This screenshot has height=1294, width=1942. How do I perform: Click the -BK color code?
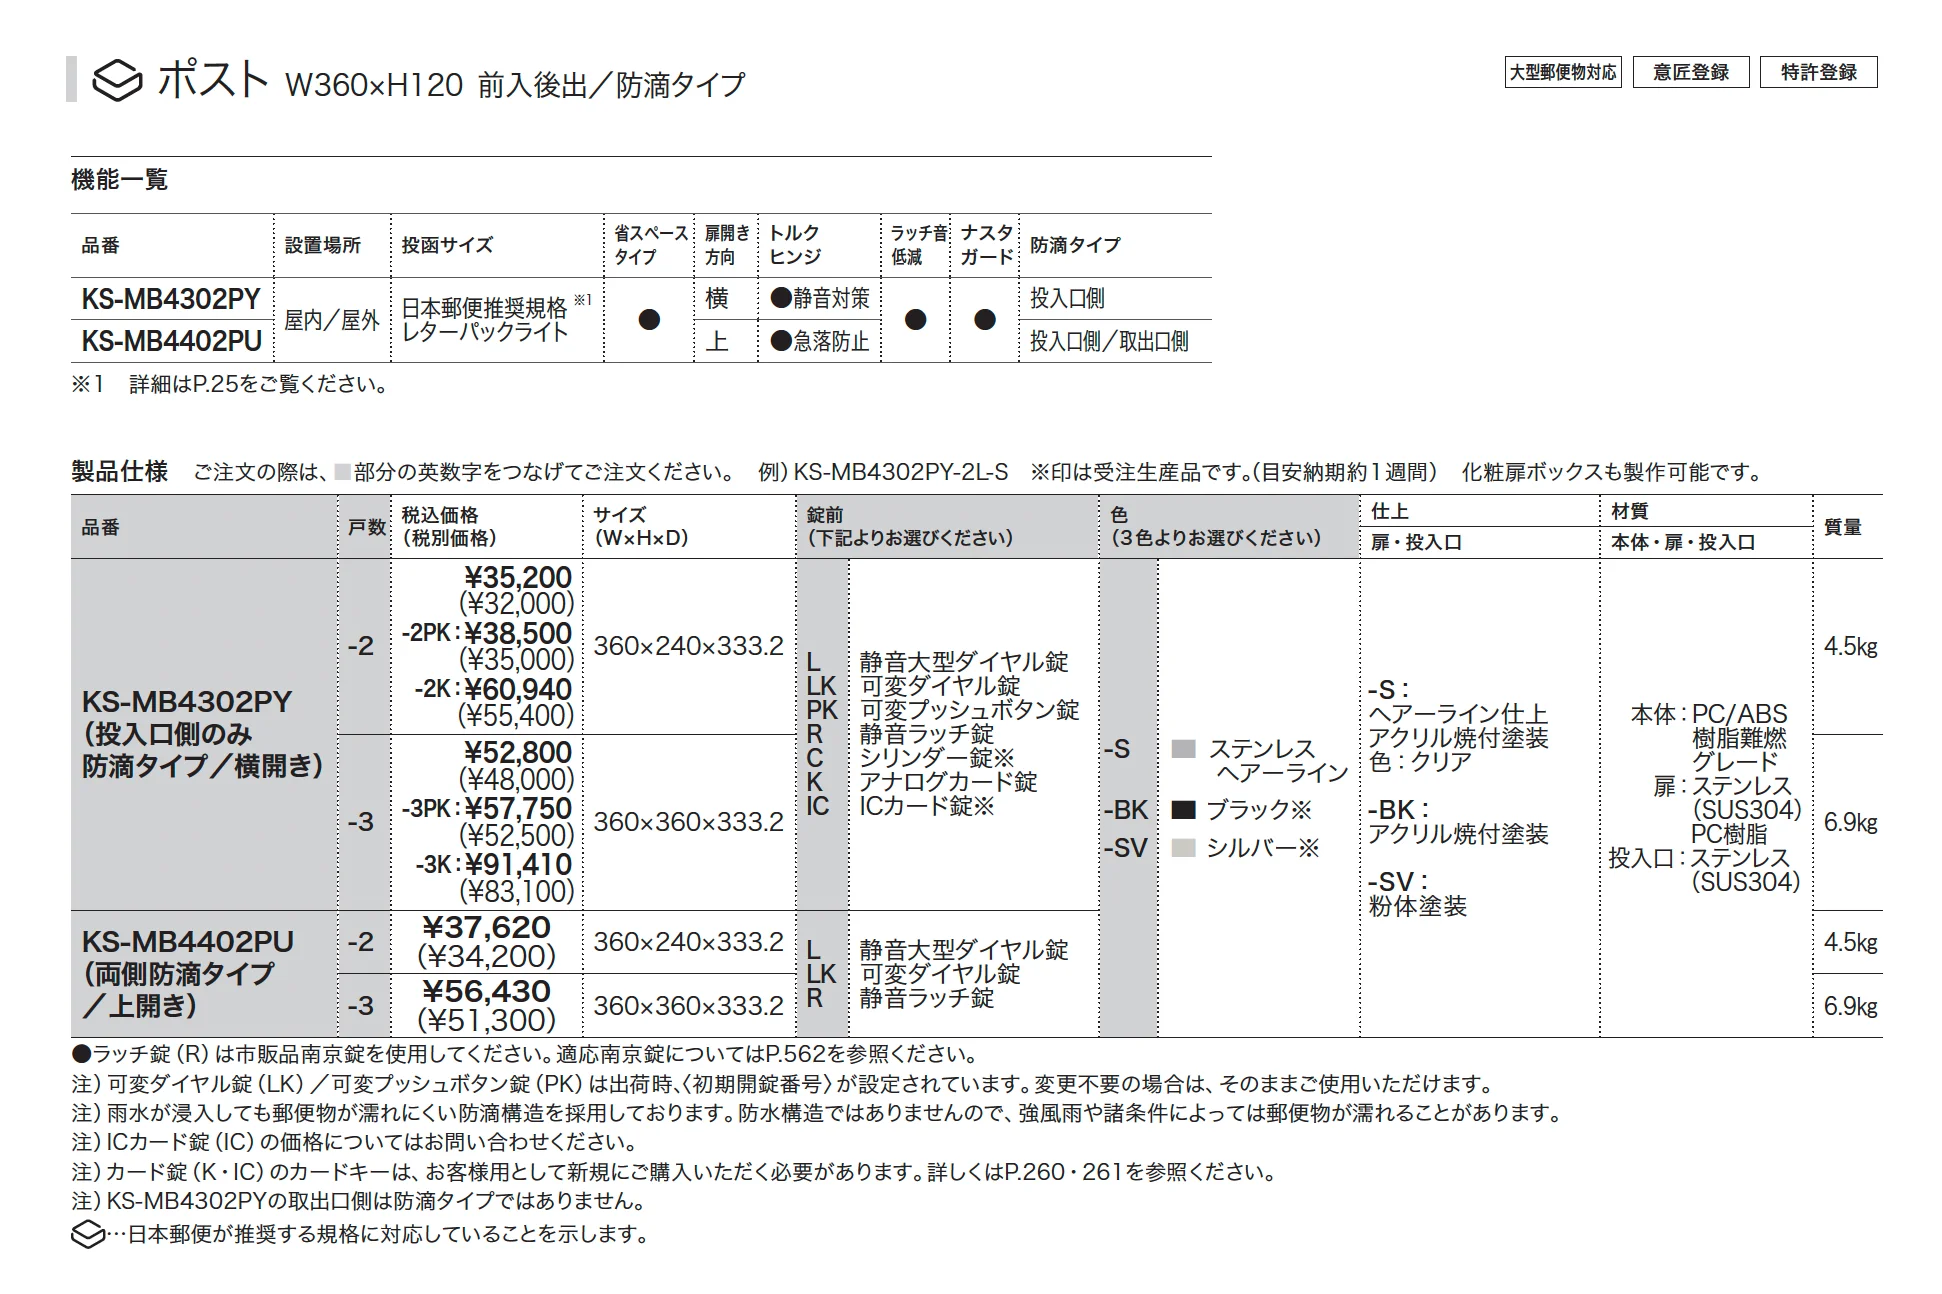point(1126,810)
